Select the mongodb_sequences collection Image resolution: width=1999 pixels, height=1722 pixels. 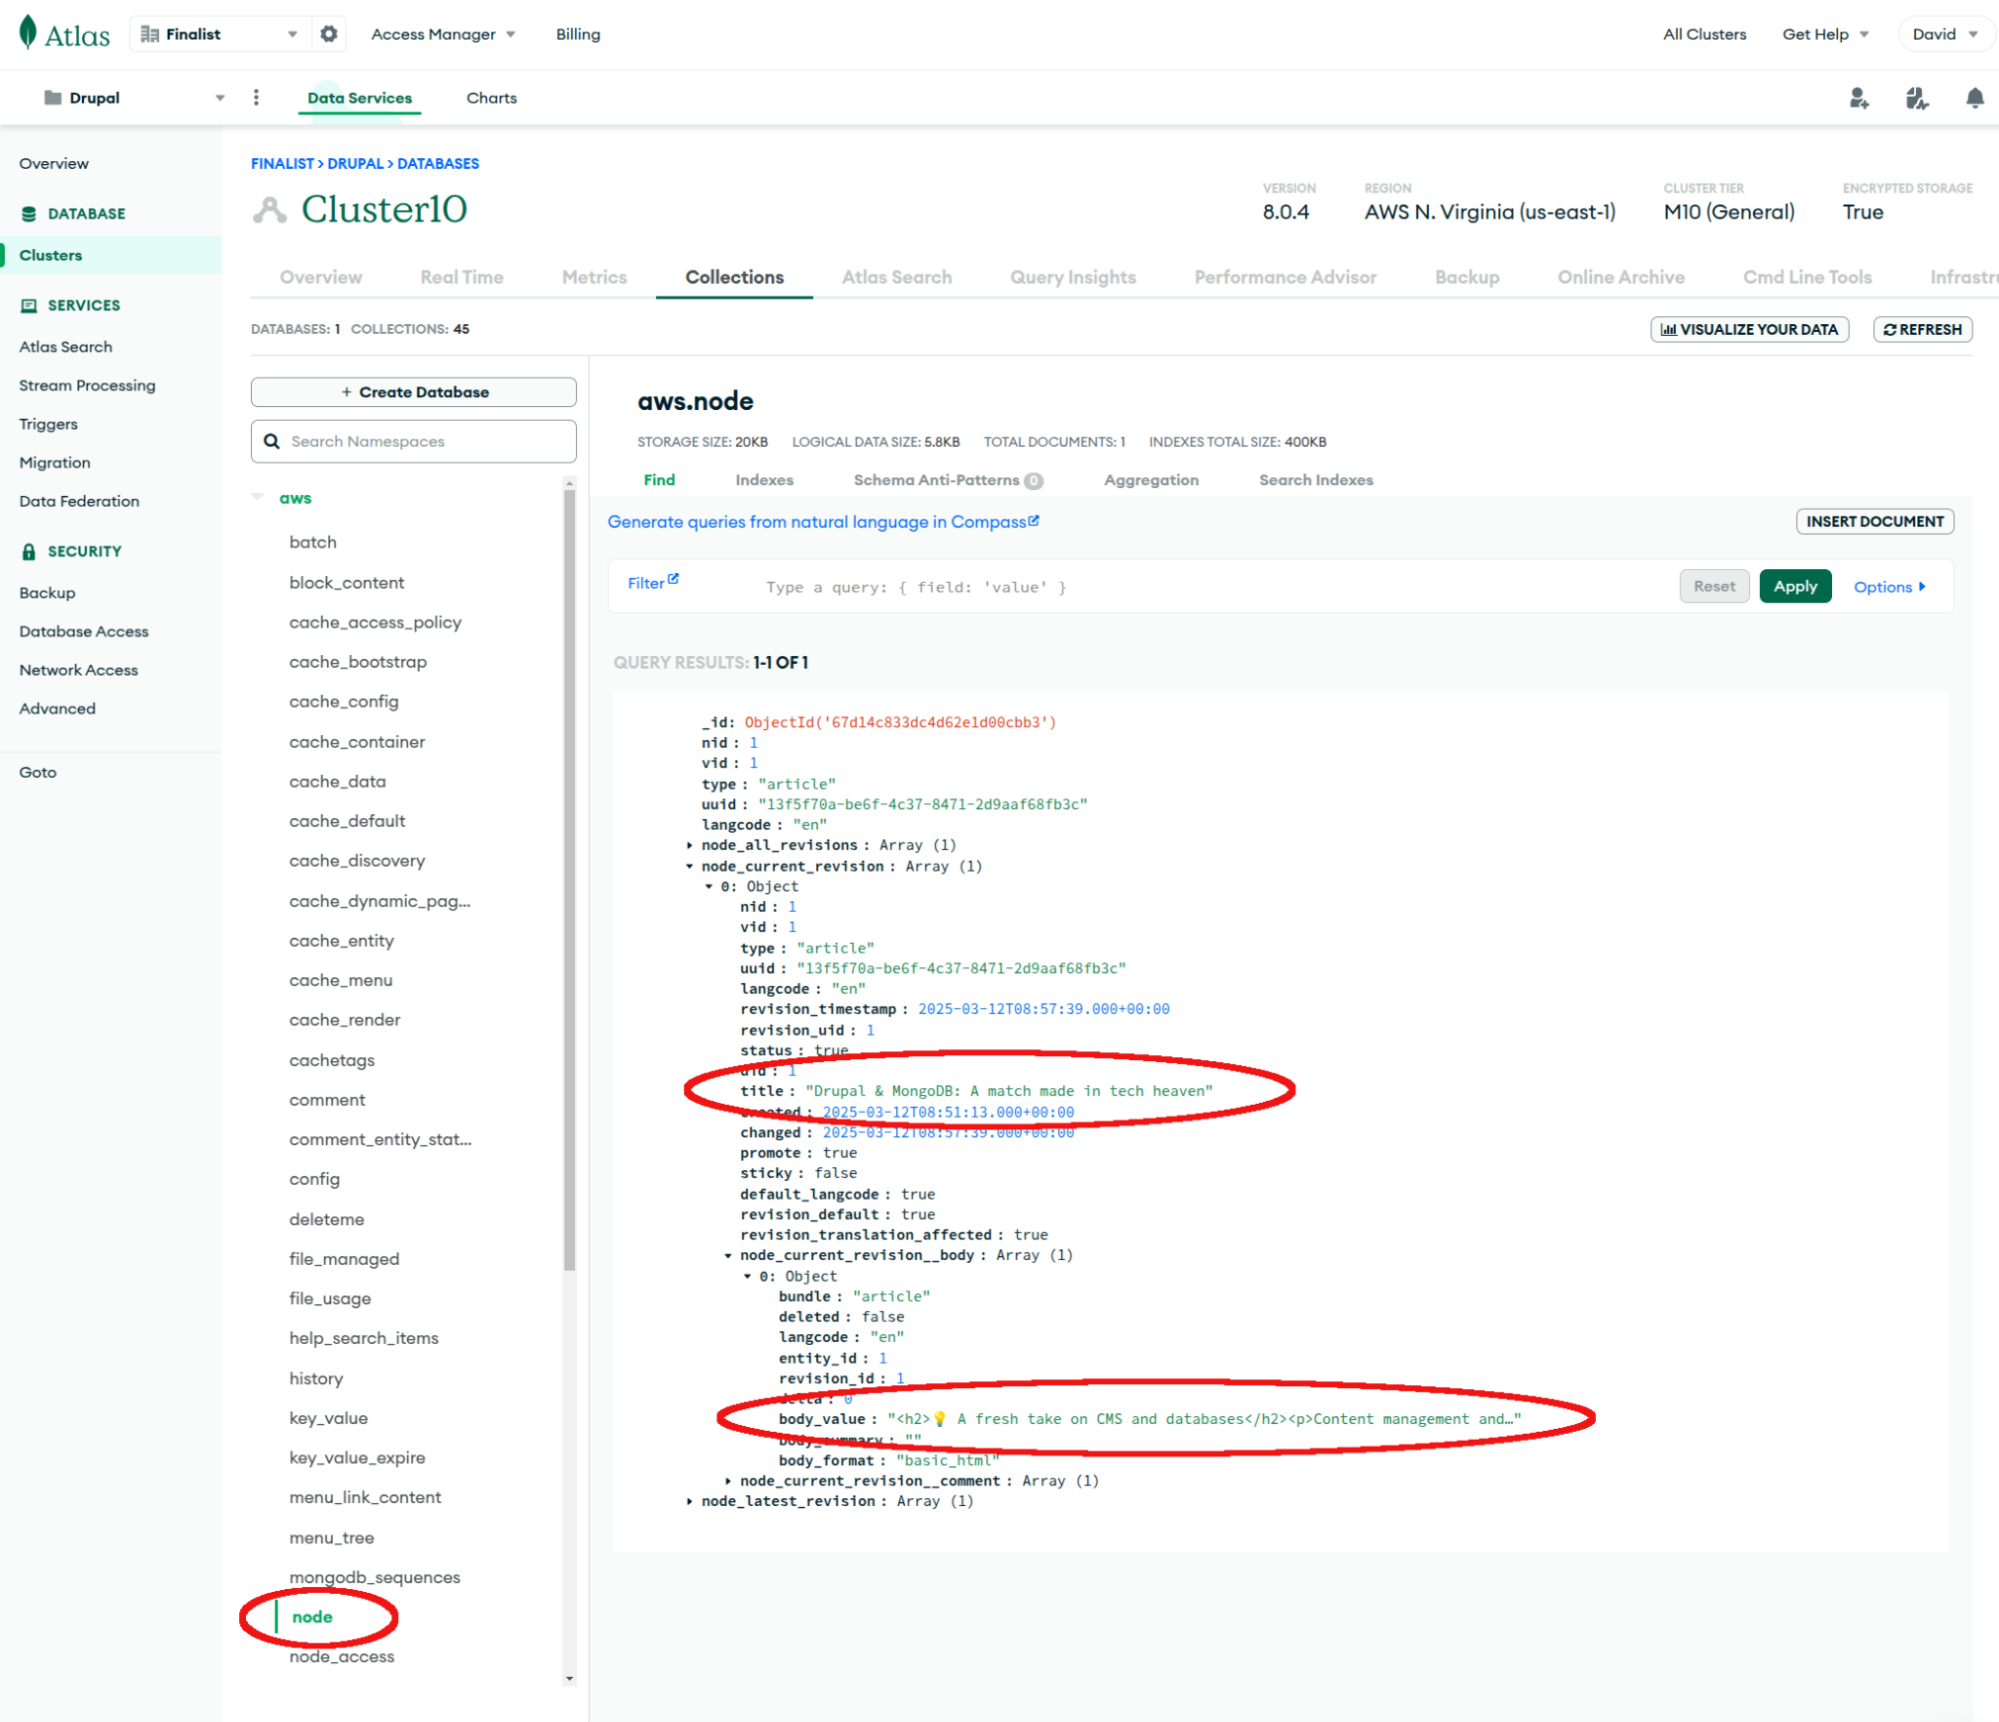pos(374,1577)
